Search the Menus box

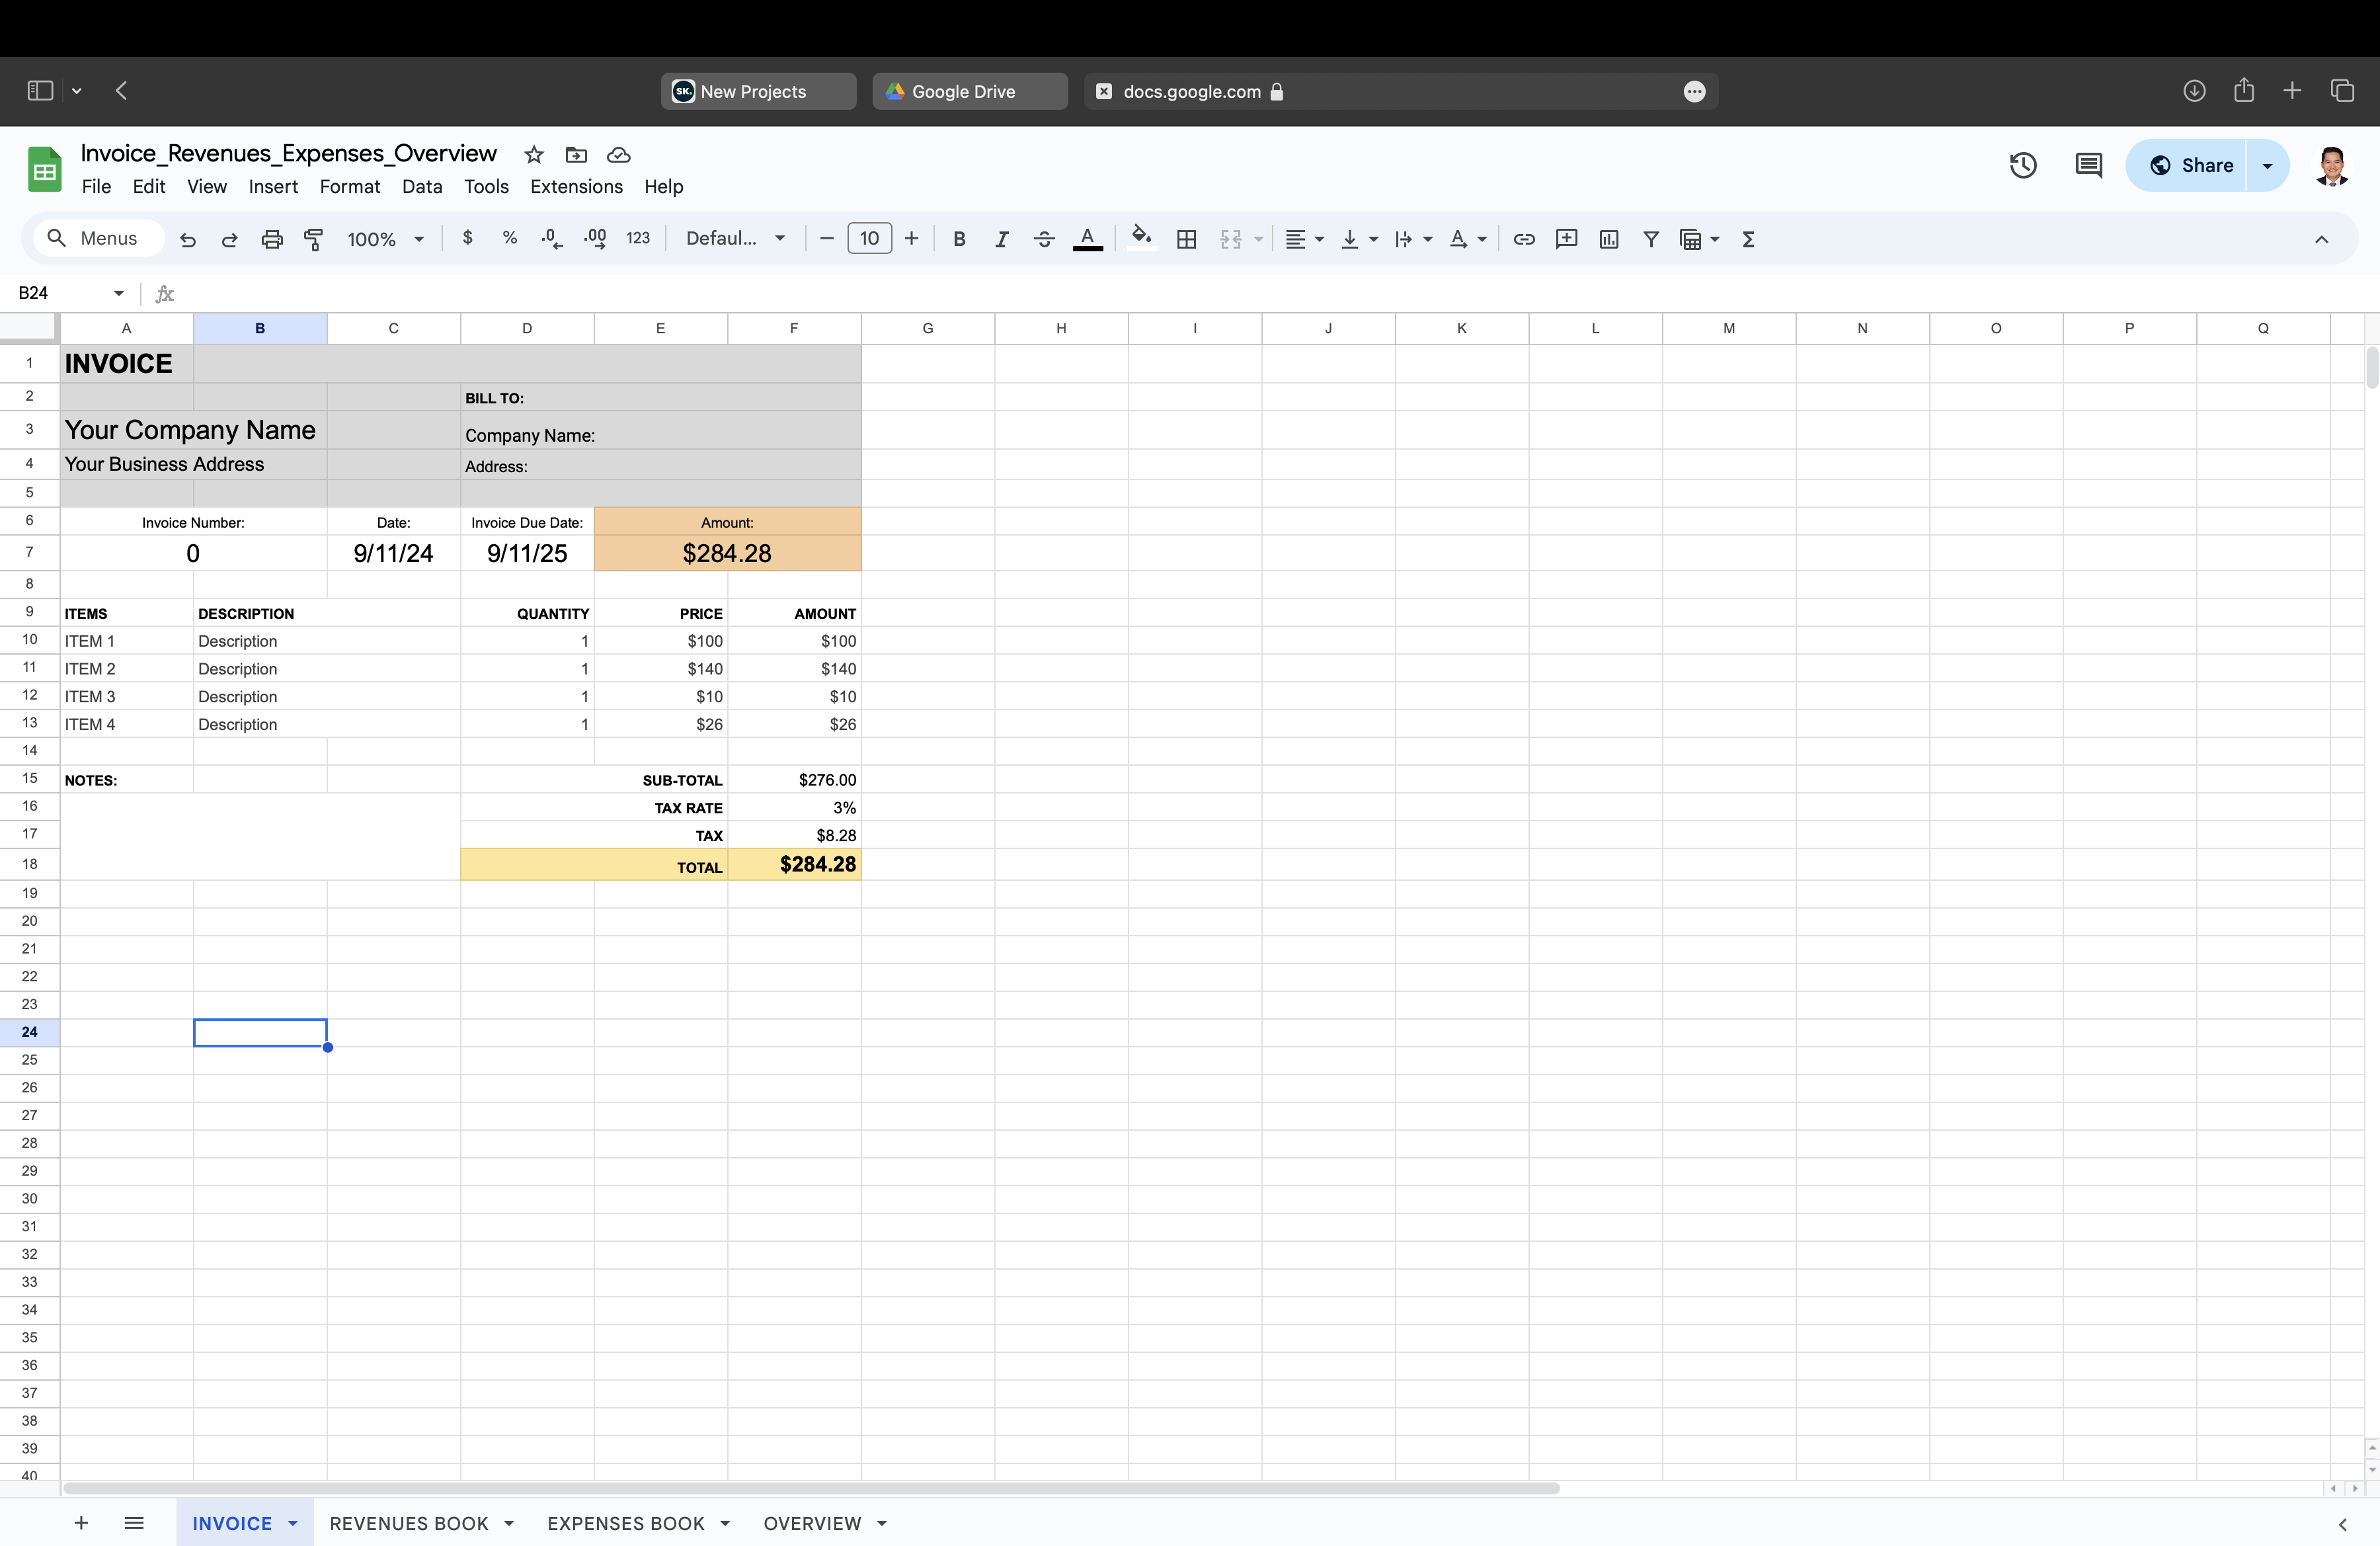pos(99,238)
